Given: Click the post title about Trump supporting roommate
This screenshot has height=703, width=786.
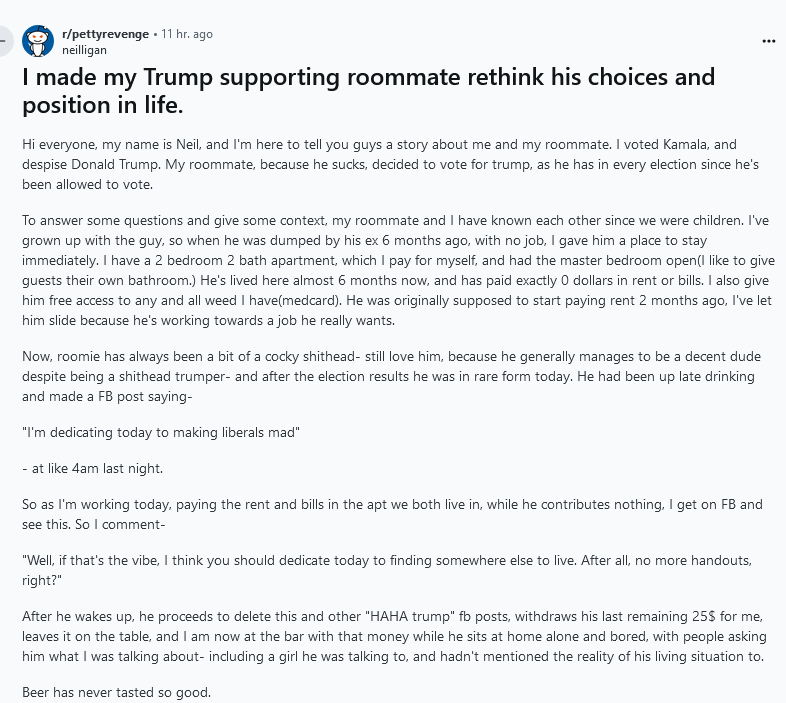Looking at the screenshot, I should (368, 90).
